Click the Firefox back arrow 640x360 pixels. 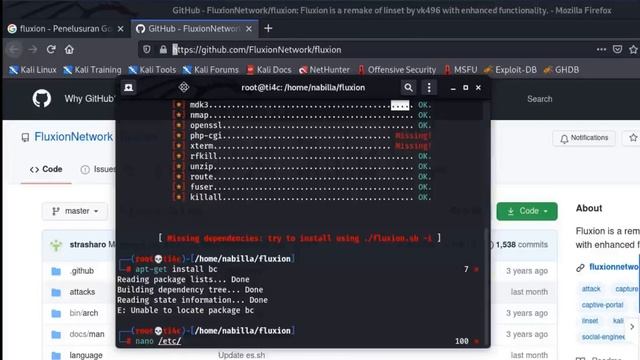tap(14, 50)
